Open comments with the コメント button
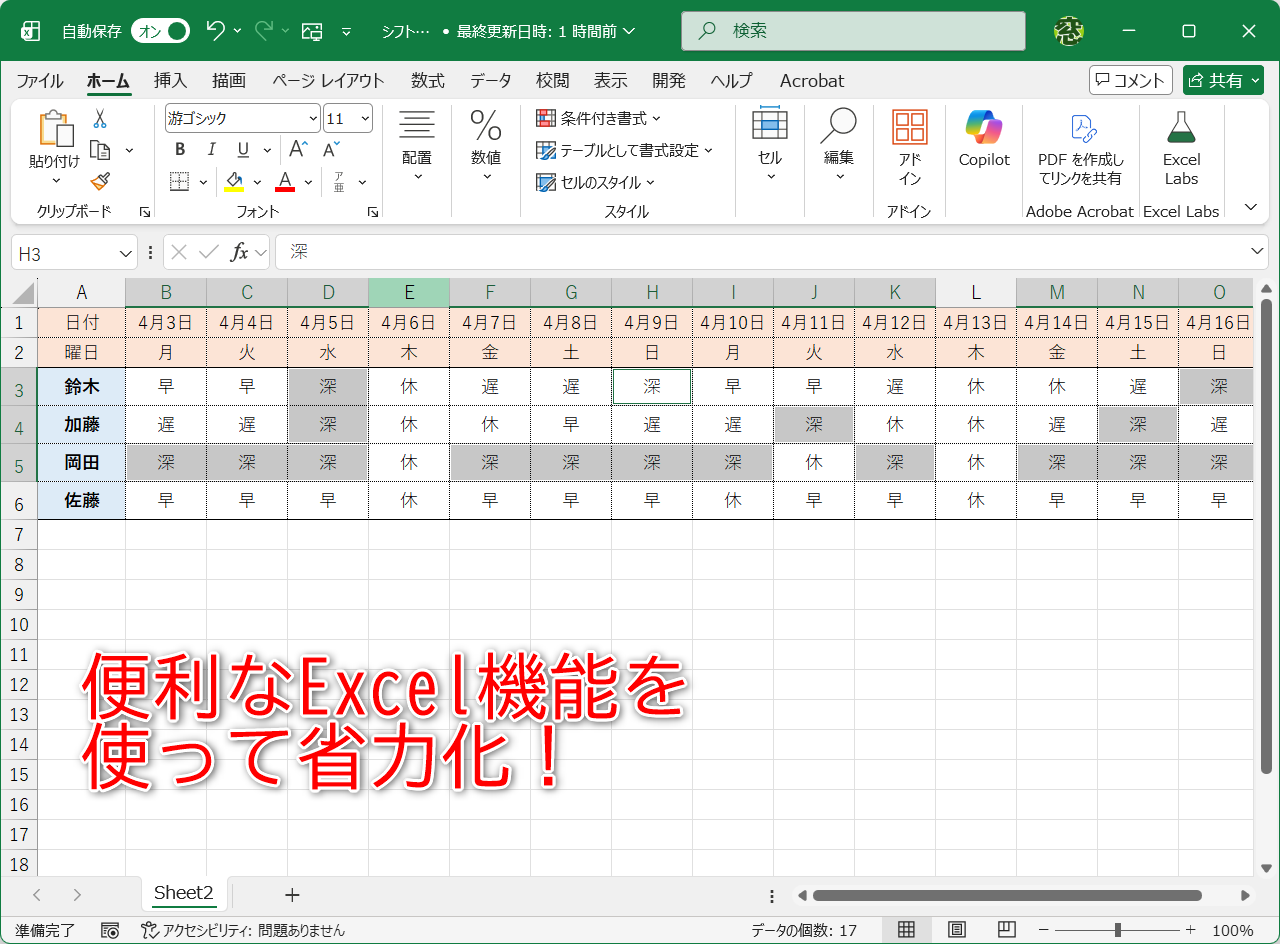Viewport: 1280px width, 944px height. tap(1130, 80)
